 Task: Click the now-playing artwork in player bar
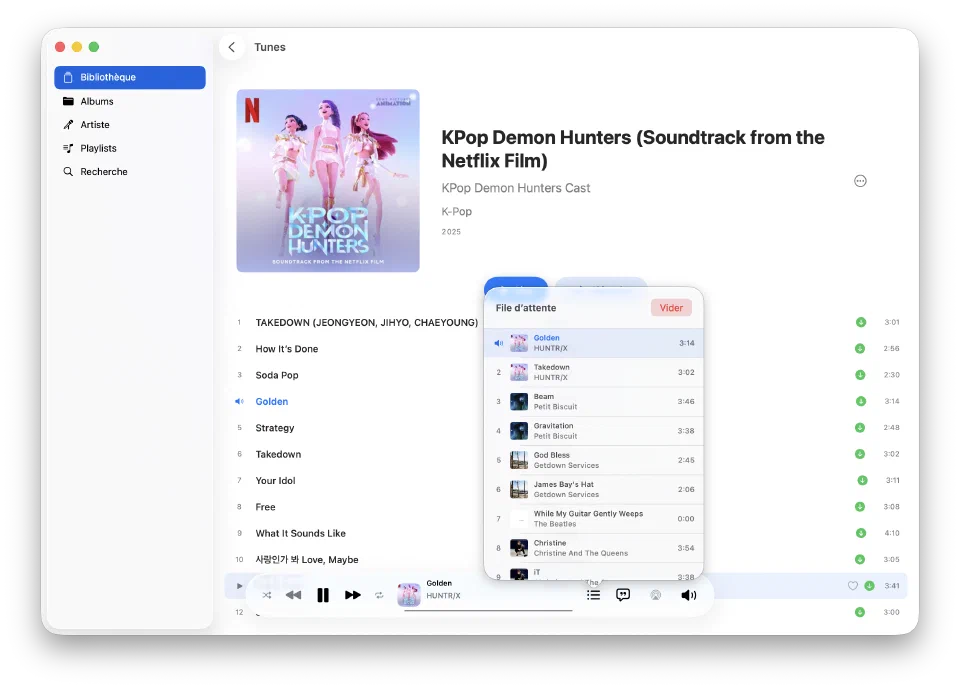point(409,594)
